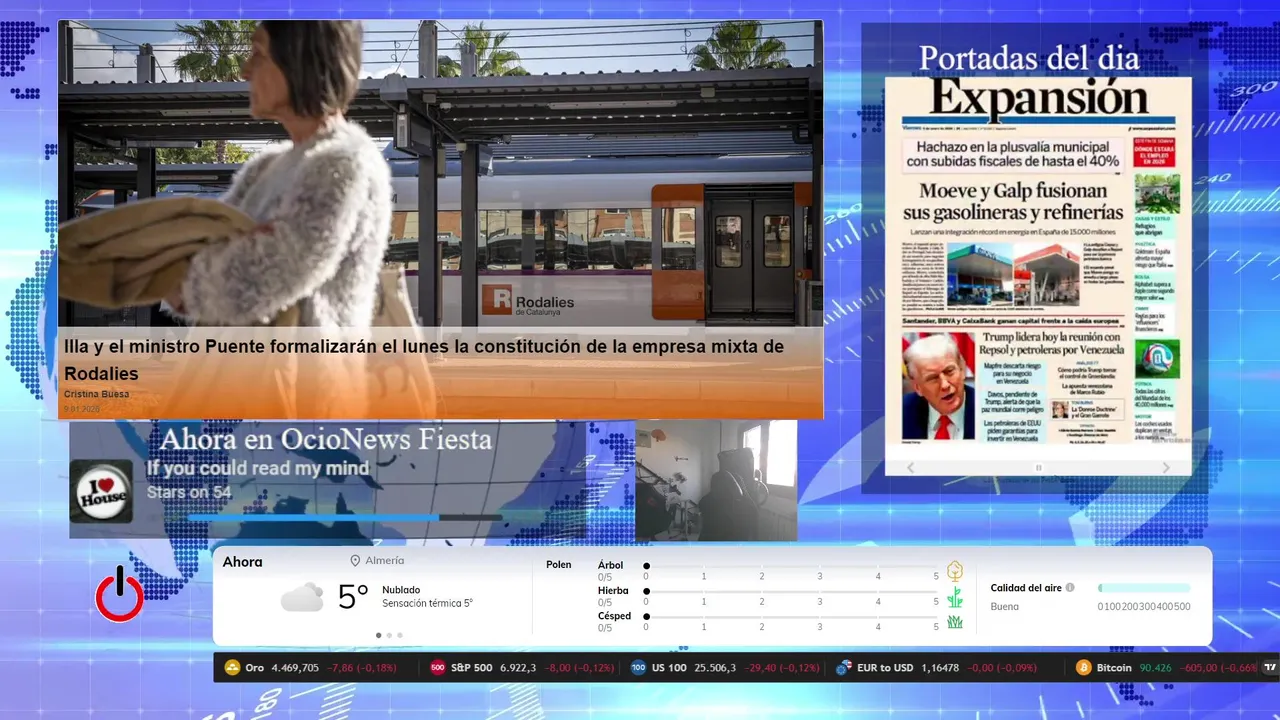Screen dimensions: 1280x720
Task: Click the "5°" temperature reading
Action: click(353, 597)
